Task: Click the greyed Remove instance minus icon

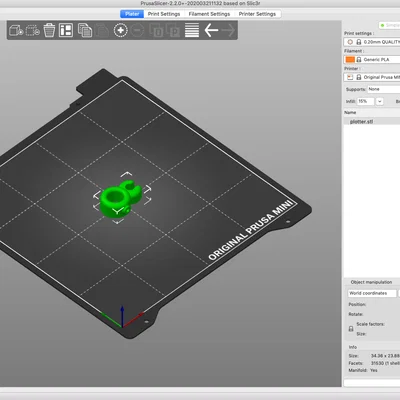Action: pyautogui.click(x=137, y=30)
